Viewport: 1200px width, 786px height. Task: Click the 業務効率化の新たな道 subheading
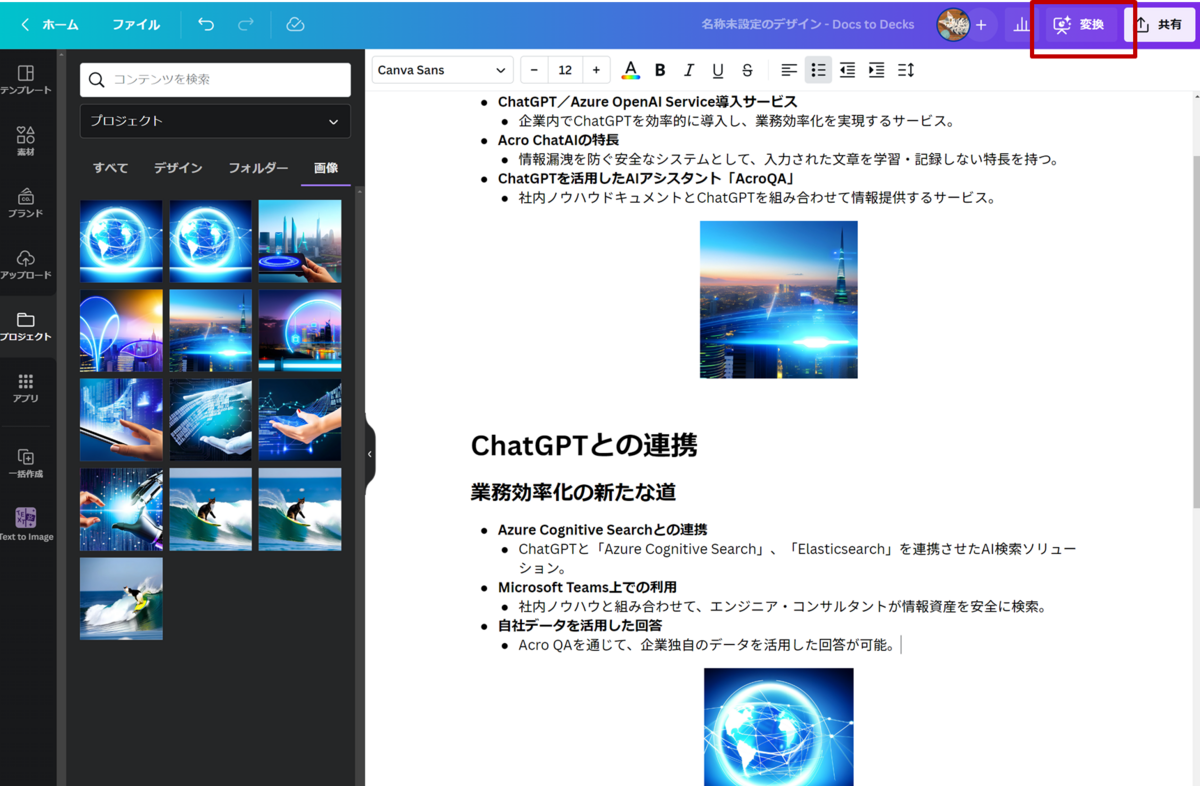click(x=573, y=492)
